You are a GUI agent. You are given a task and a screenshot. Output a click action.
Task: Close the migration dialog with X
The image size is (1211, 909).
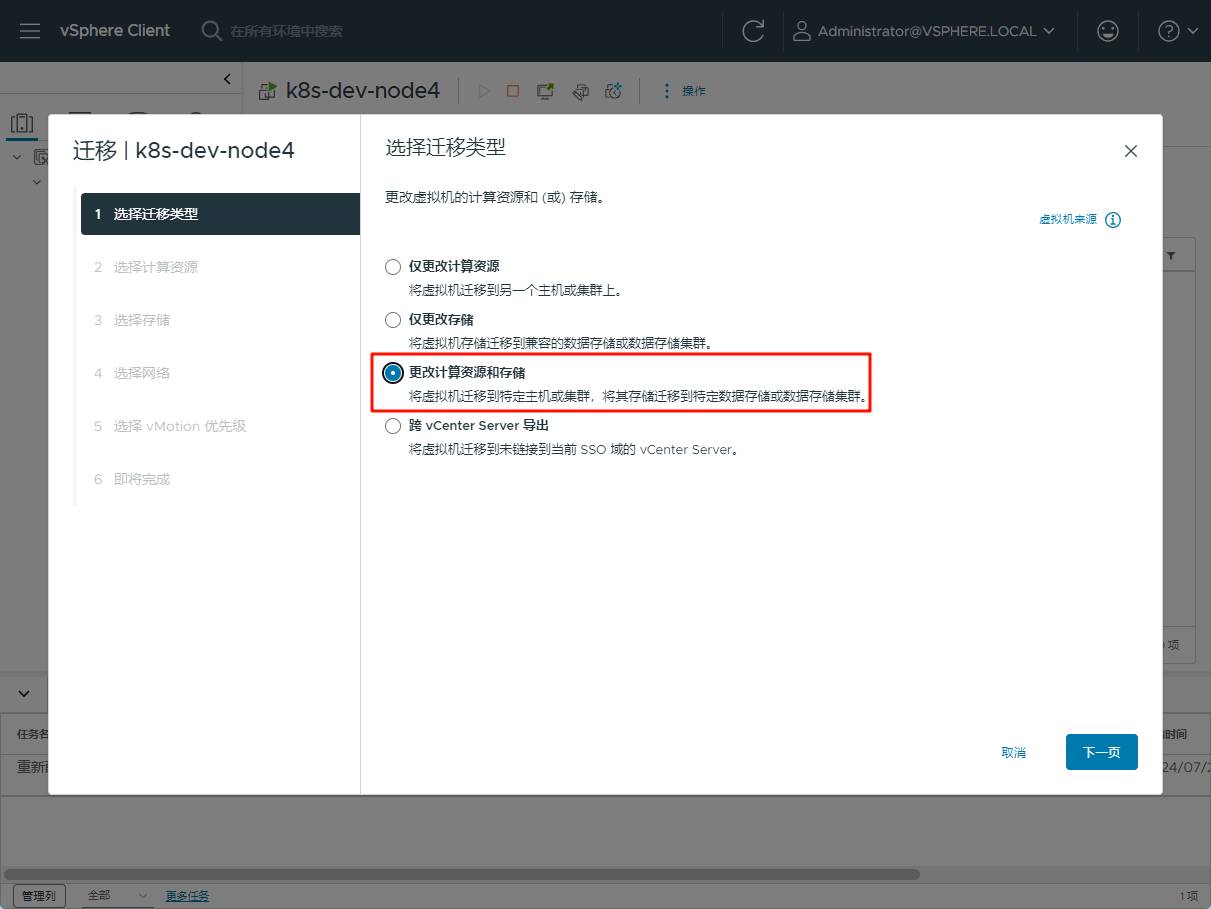(x=1131, y=151)
